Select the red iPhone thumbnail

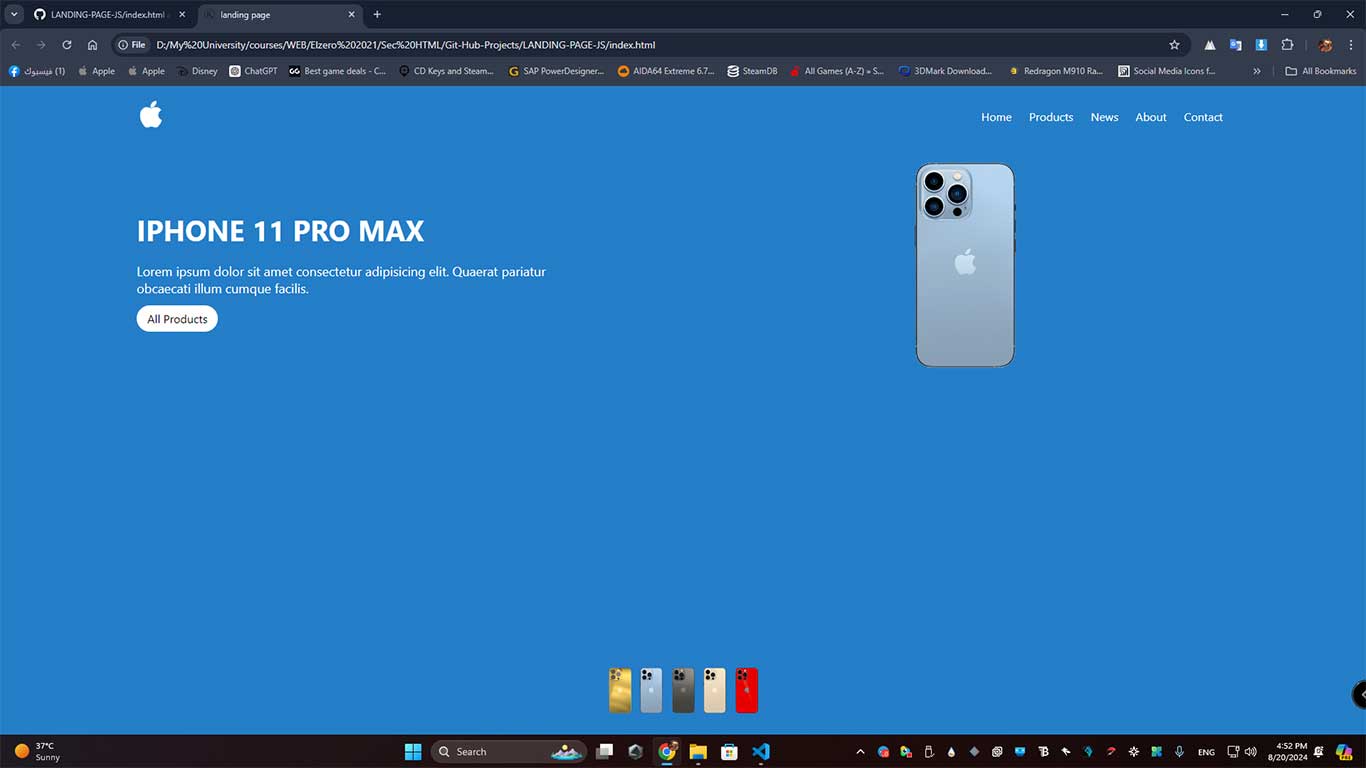[746, 690]
